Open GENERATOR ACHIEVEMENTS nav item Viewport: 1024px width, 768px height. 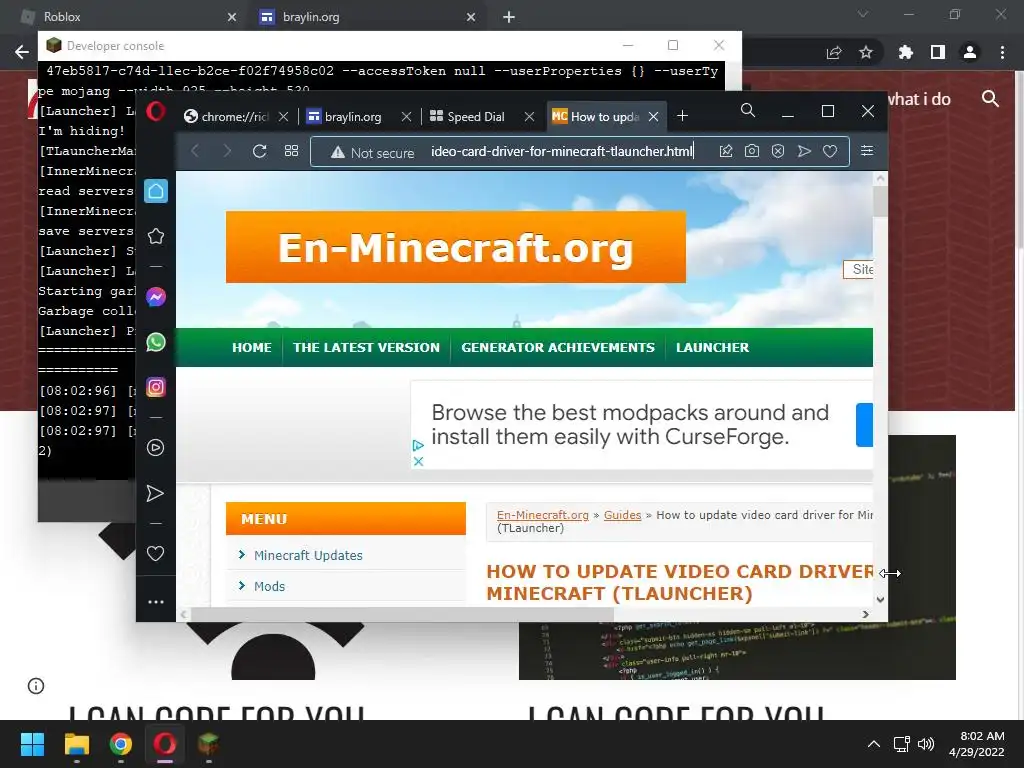tap(558, 347)
